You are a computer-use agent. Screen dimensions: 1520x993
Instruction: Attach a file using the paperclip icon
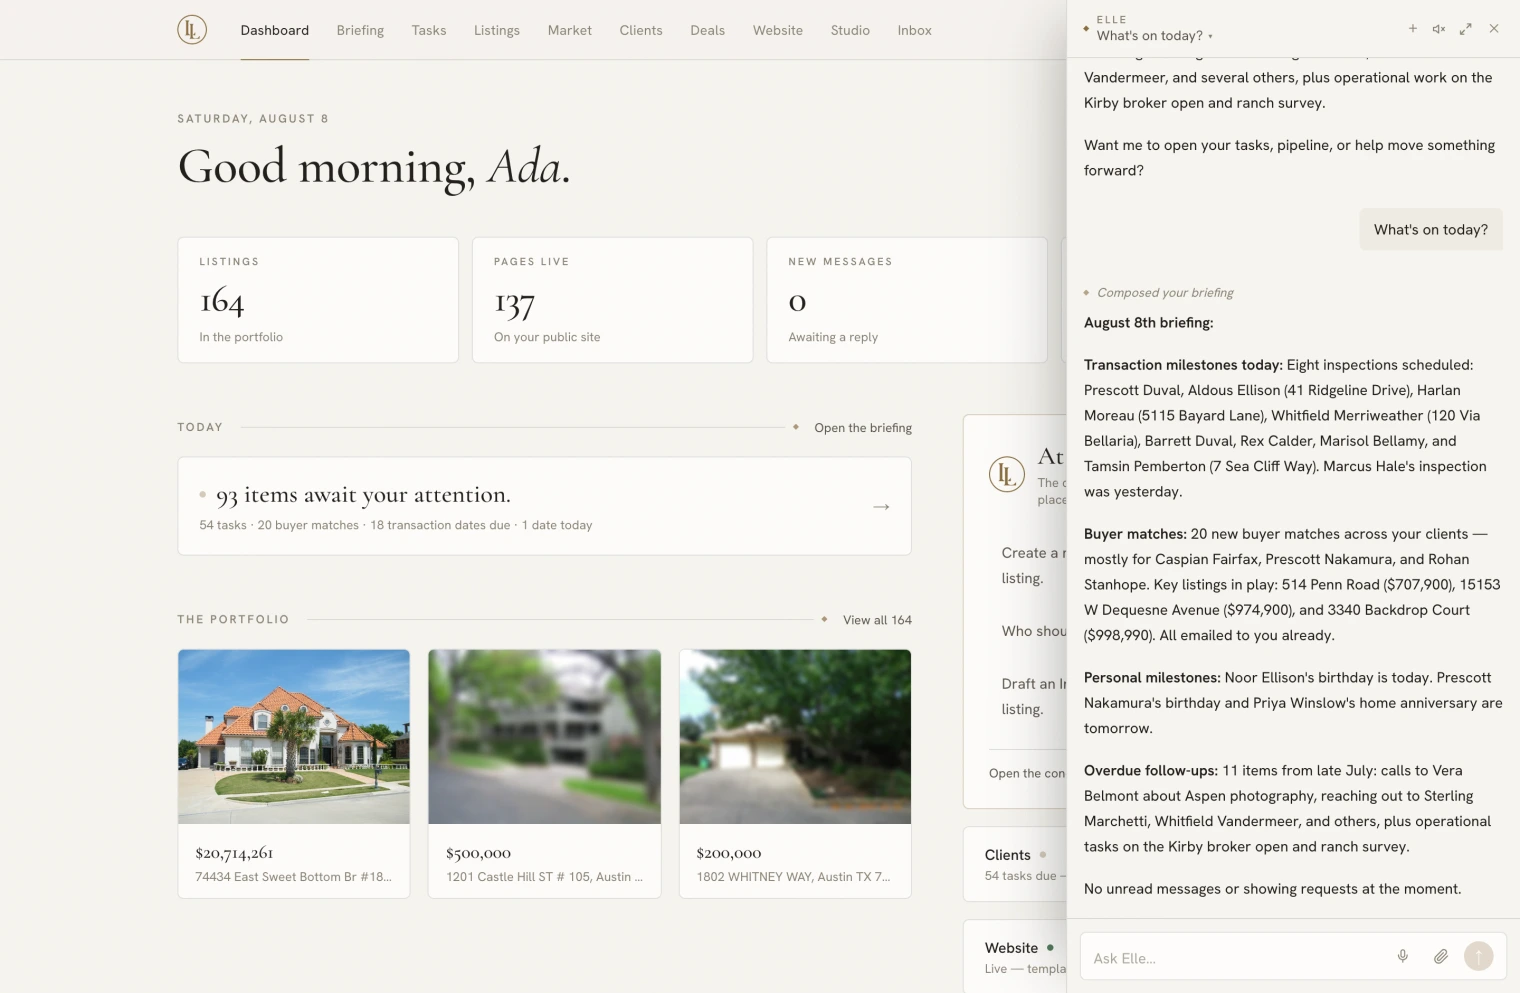pos(1441,957)
